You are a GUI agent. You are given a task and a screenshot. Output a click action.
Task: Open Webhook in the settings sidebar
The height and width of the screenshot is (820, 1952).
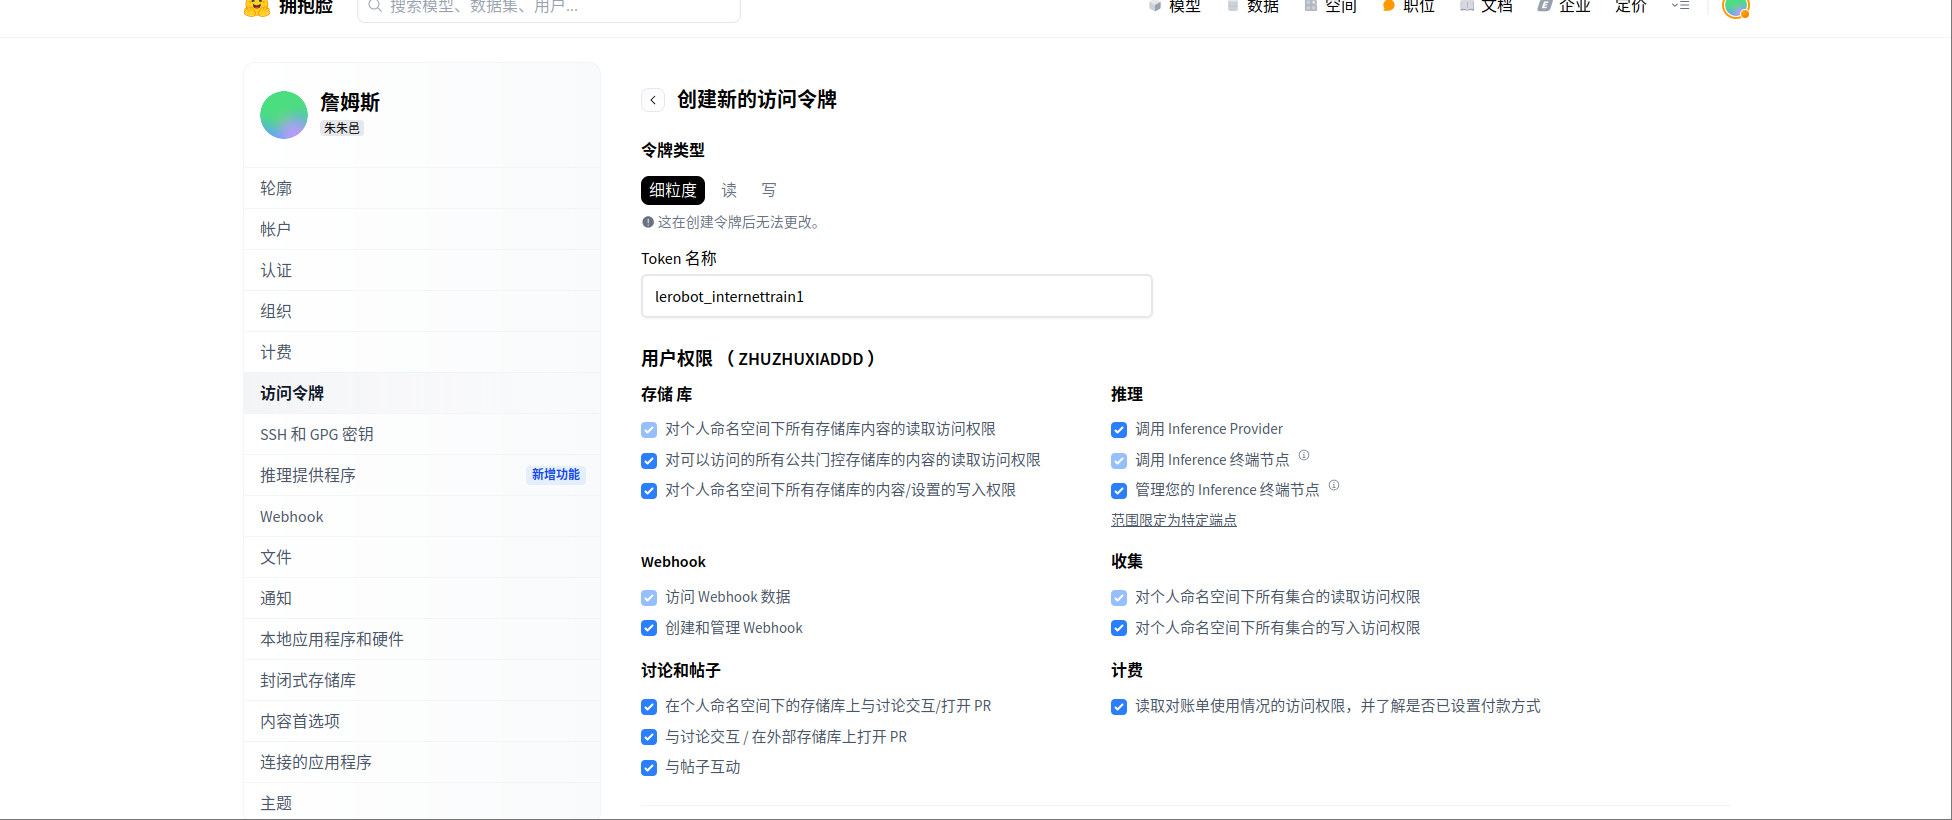click(x=422, y=516)
